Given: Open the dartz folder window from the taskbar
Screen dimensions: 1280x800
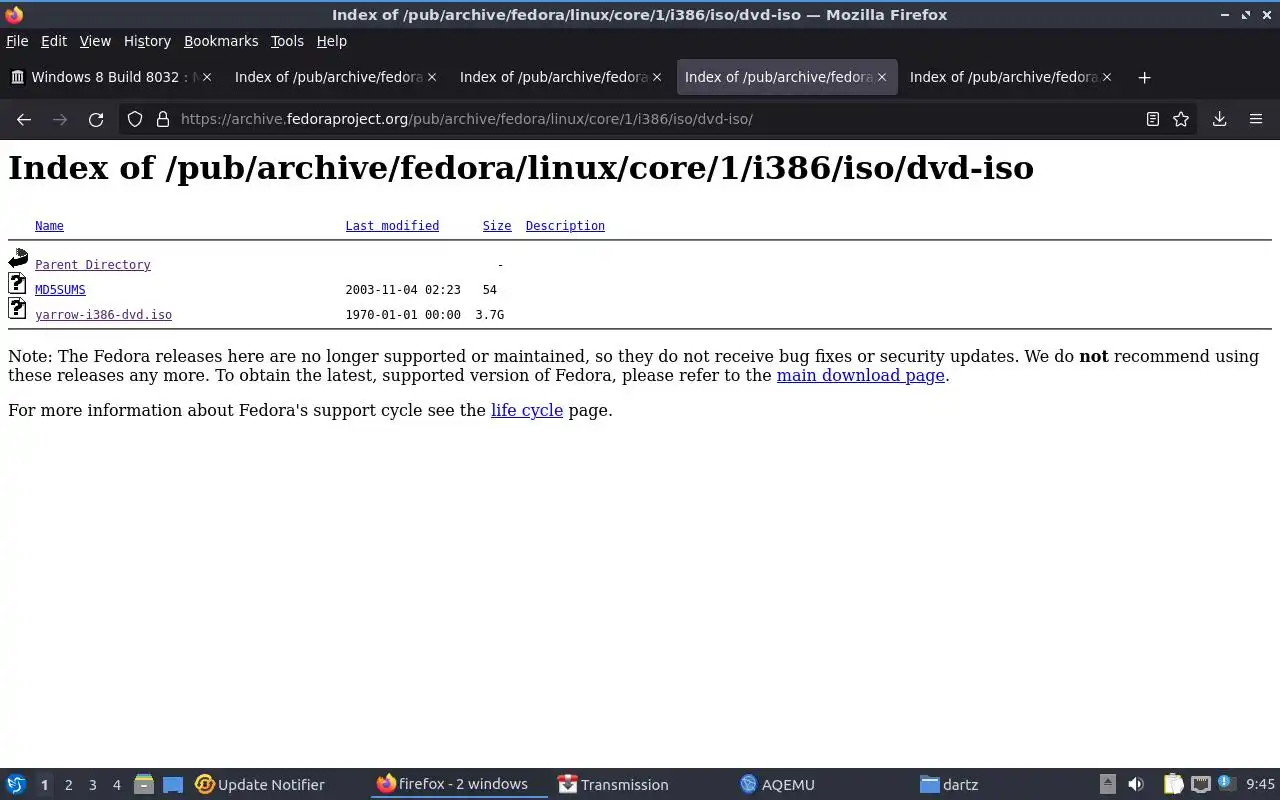Looking at the screenshot, I should tap(949, 785).
